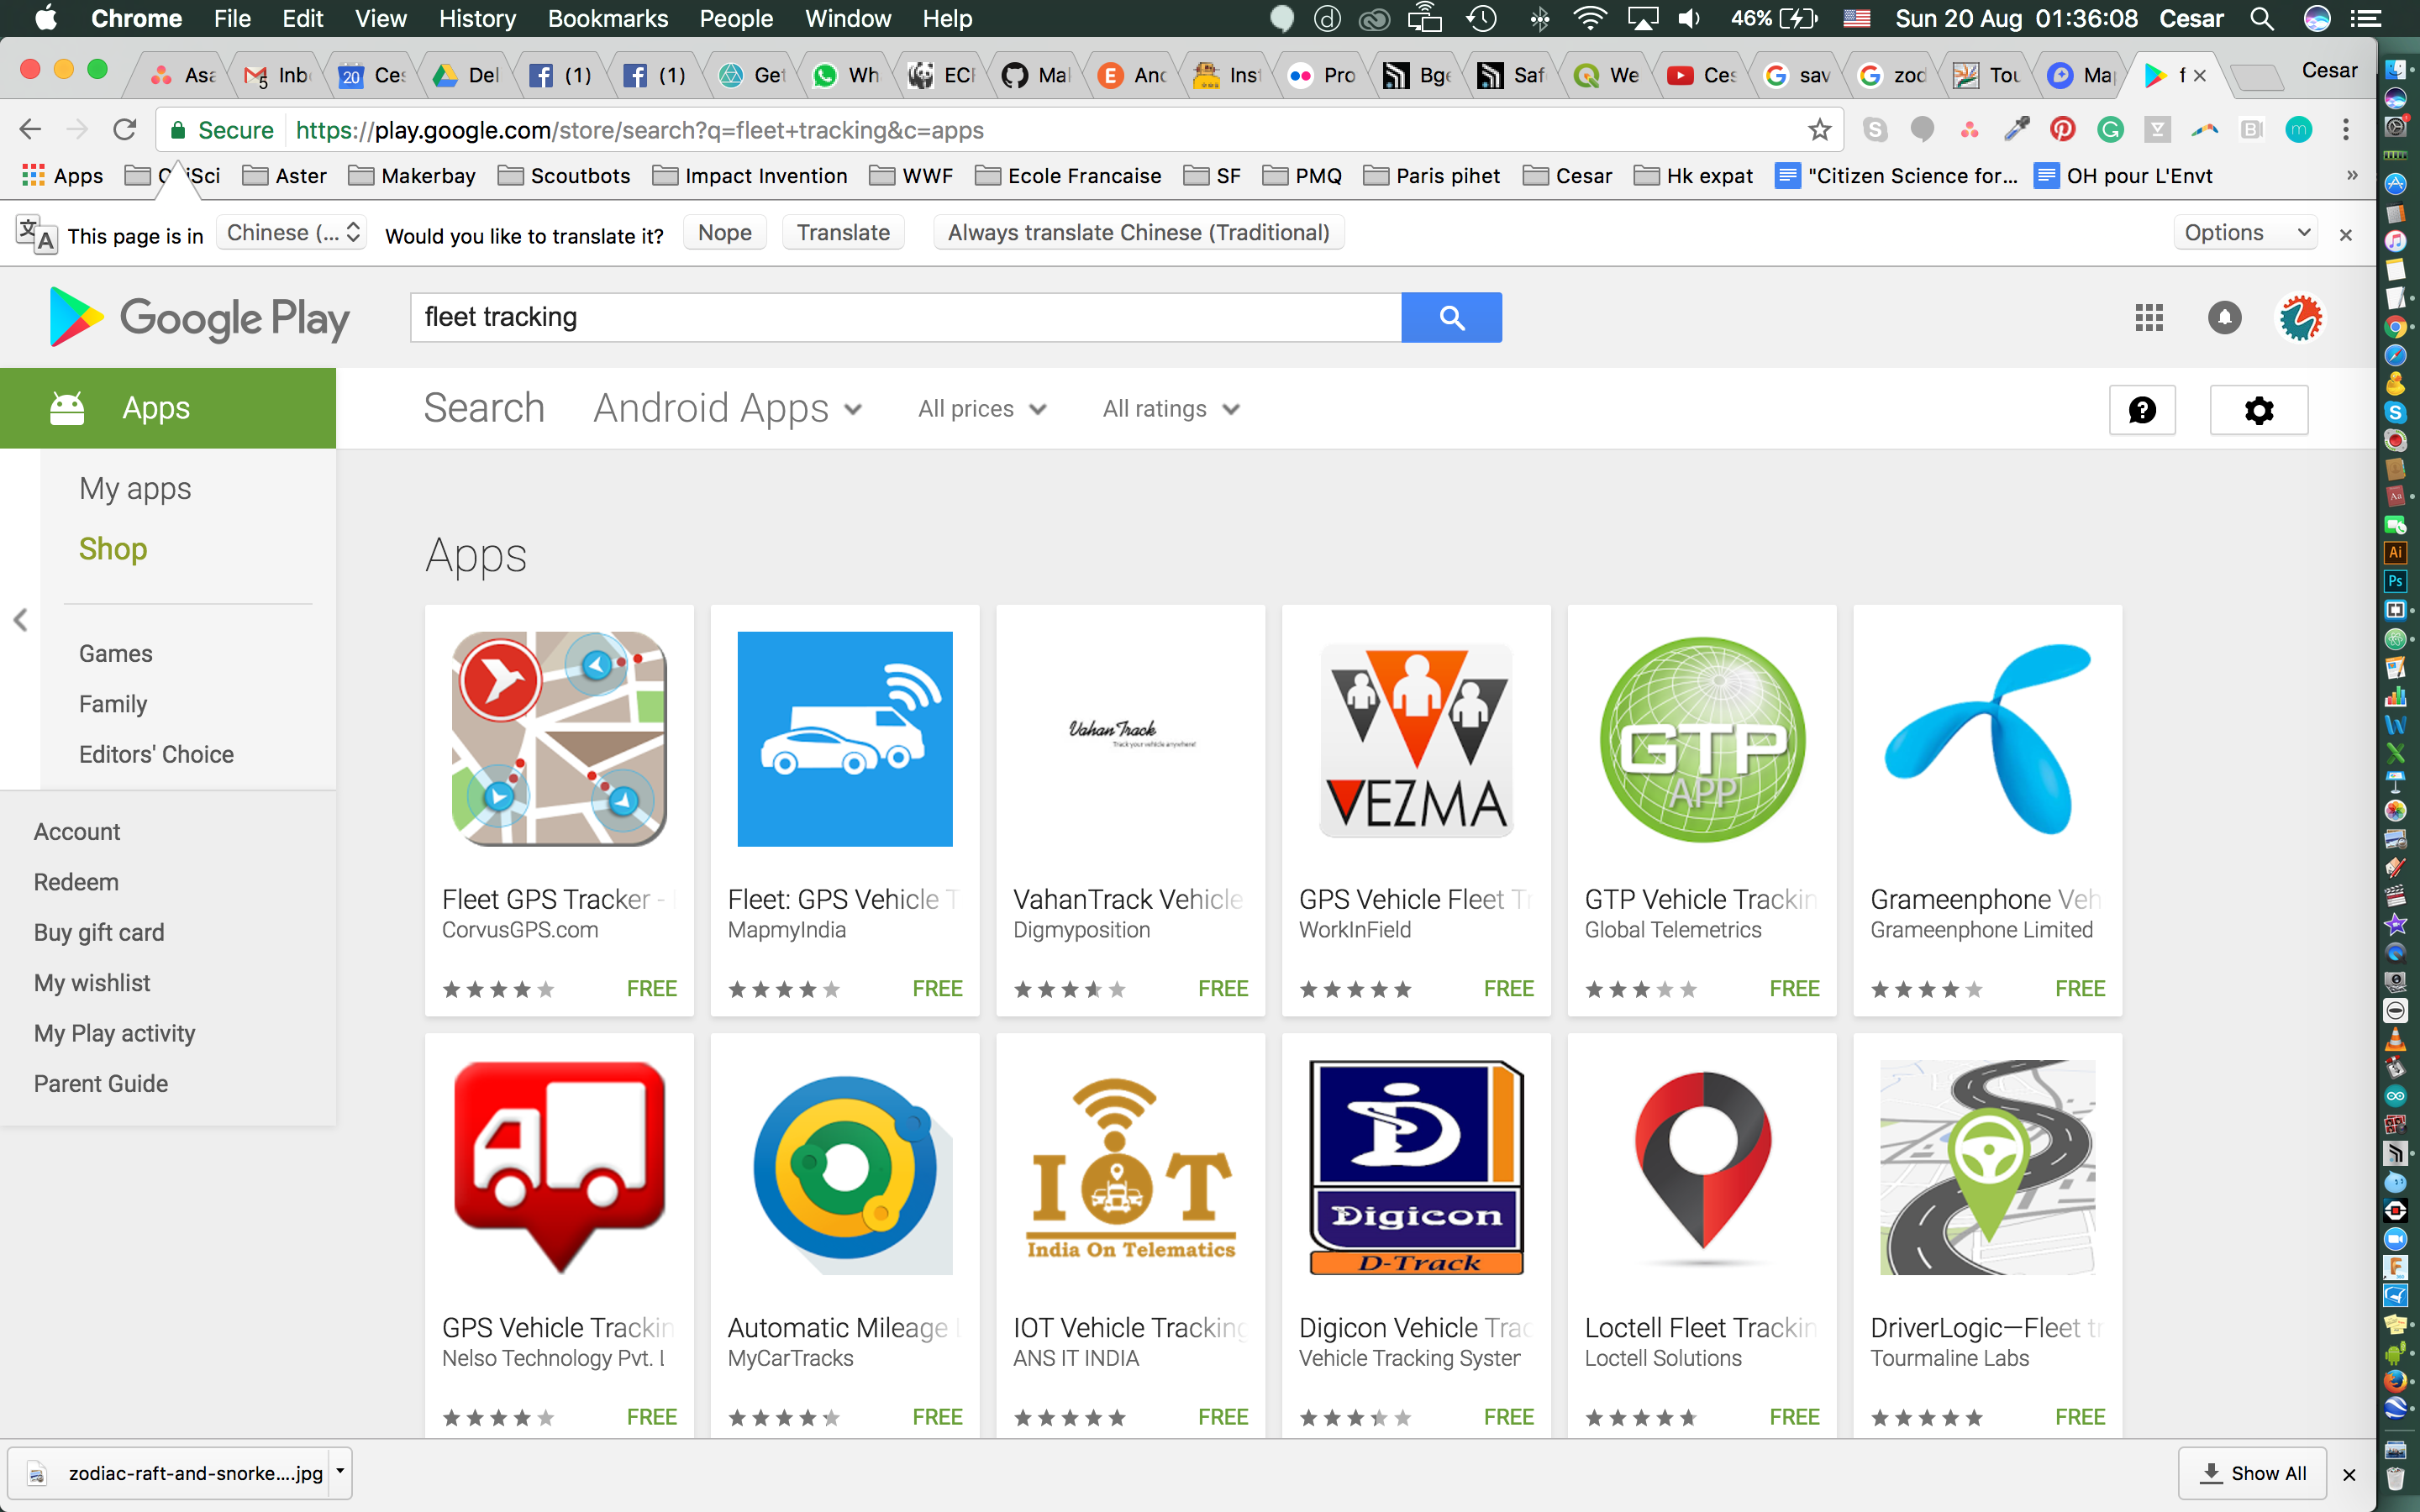Open the translate Options dropdown
This screenshot has height=1512, width=2420.
click(x=2246, y=233)
